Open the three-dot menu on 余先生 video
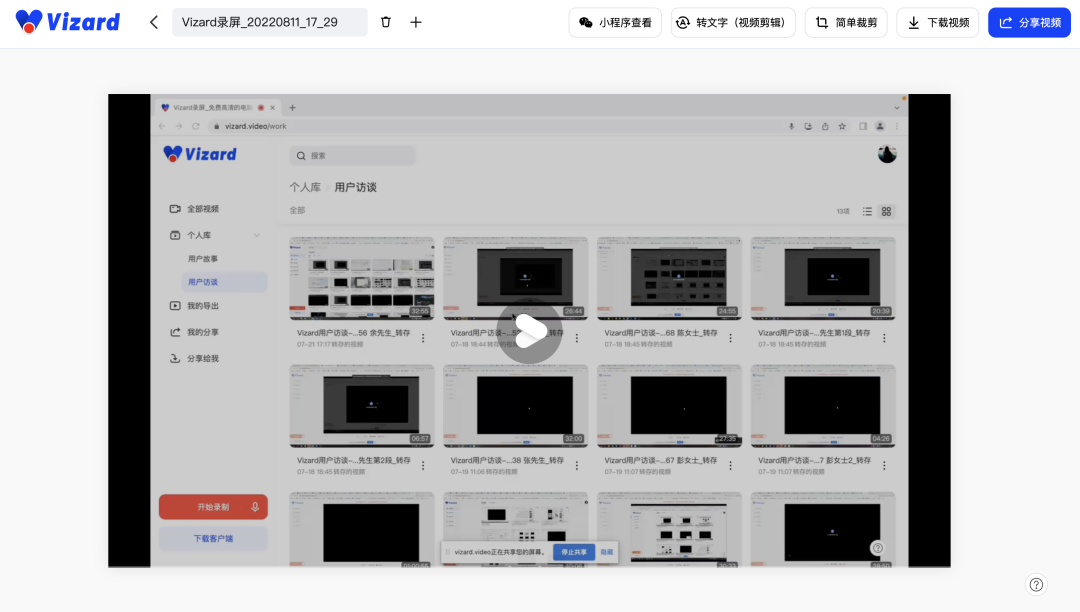Image resolution: width=1080 pixels, height=612 pixels. point(421,338)
